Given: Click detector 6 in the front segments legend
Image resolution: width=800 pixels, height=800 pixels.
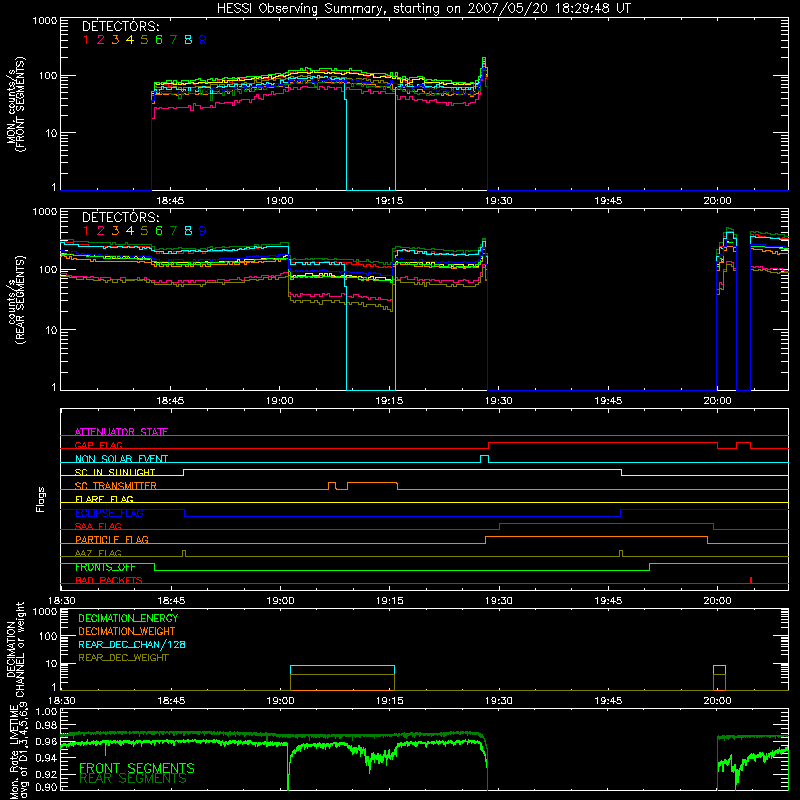Looking at the screenshot, I should pyautogui.click(x=159, y=40).
